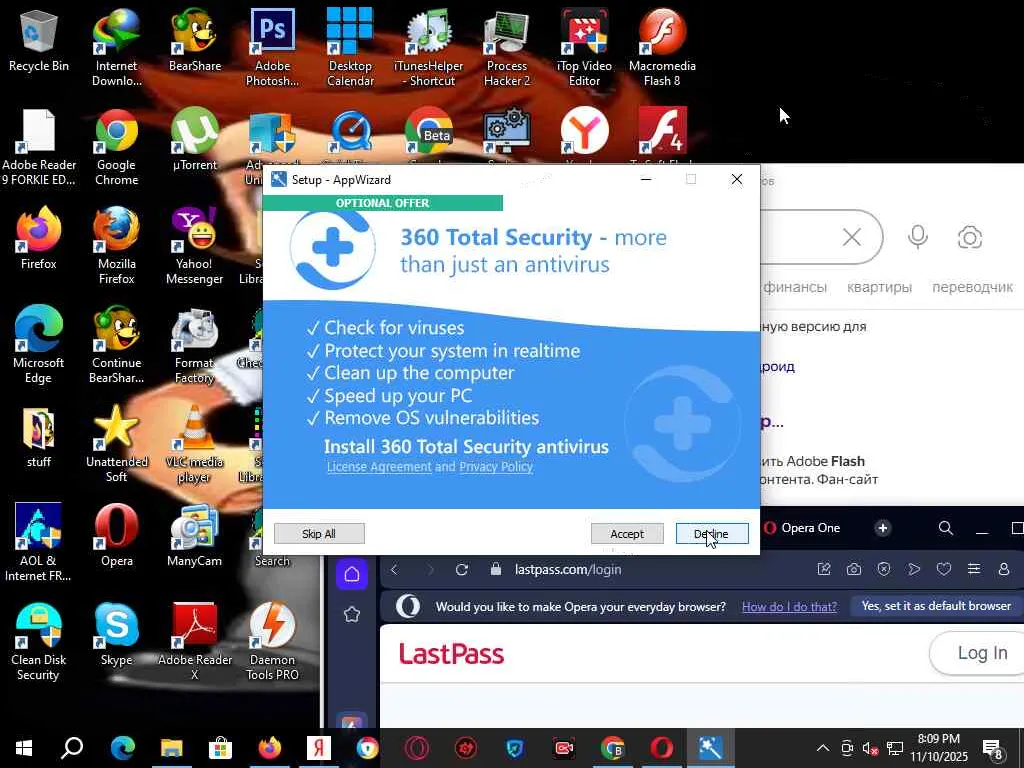Open Microsoft Edge desktop icon
The height and width of the screenshot is (768, 1024).
pyautogui.click(x=39, y=345)
